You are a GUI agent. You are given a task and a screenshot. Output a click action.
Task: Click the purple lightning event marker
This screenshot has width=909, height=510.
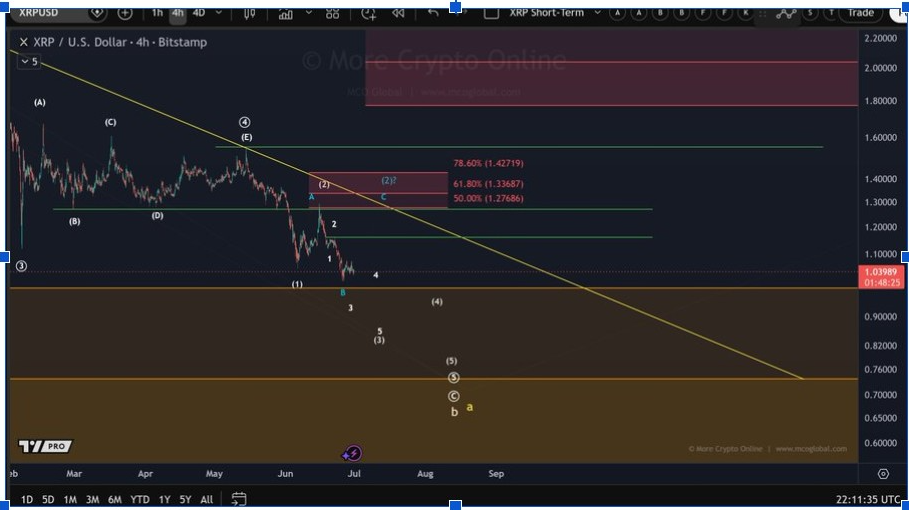pyautogui.click(x=352, y=453)
